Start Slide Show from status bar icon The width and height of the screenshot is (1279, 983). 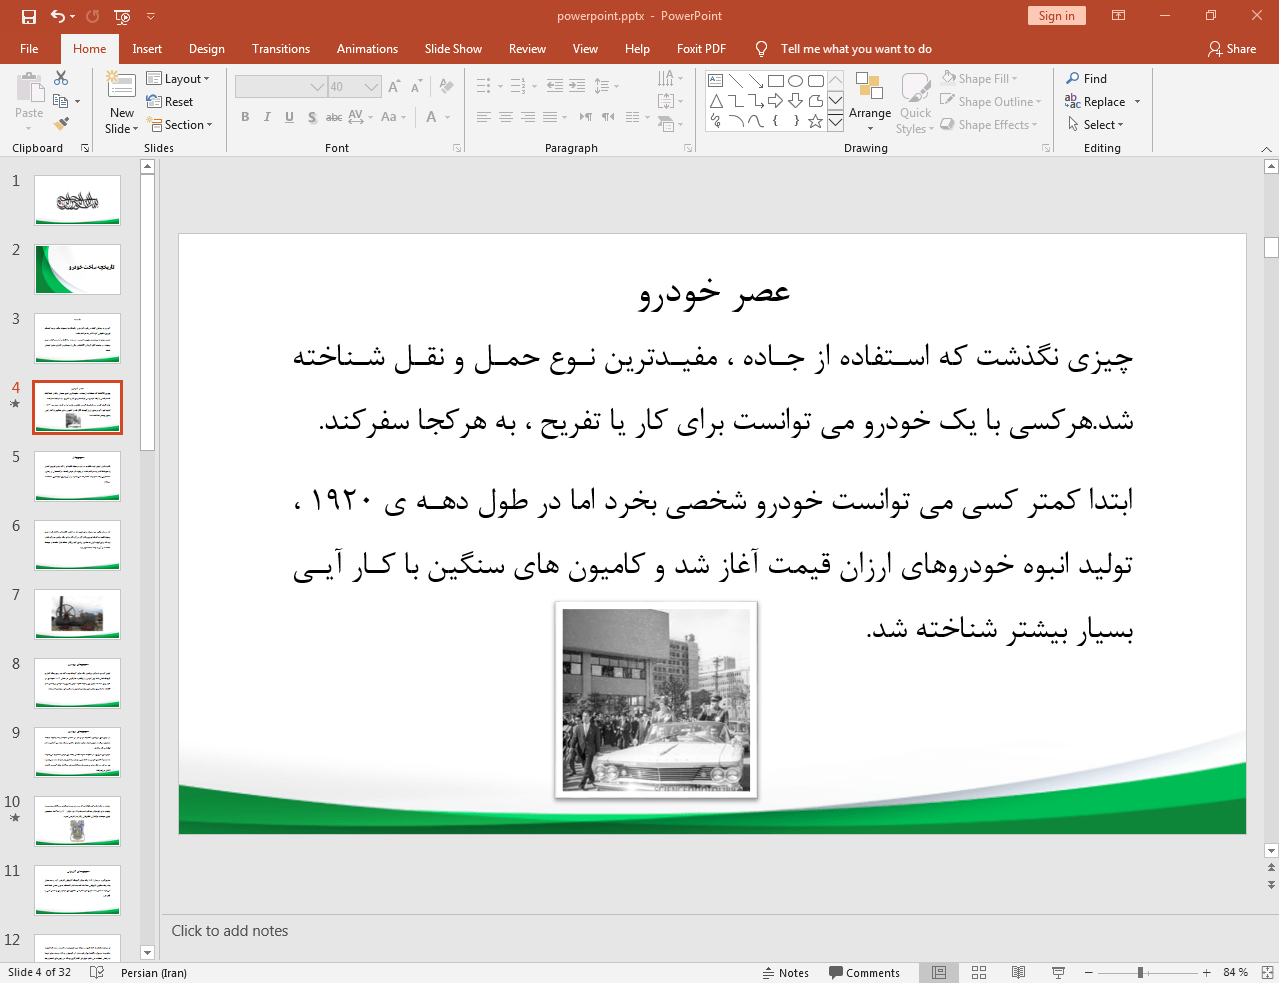coord(1058,972)
